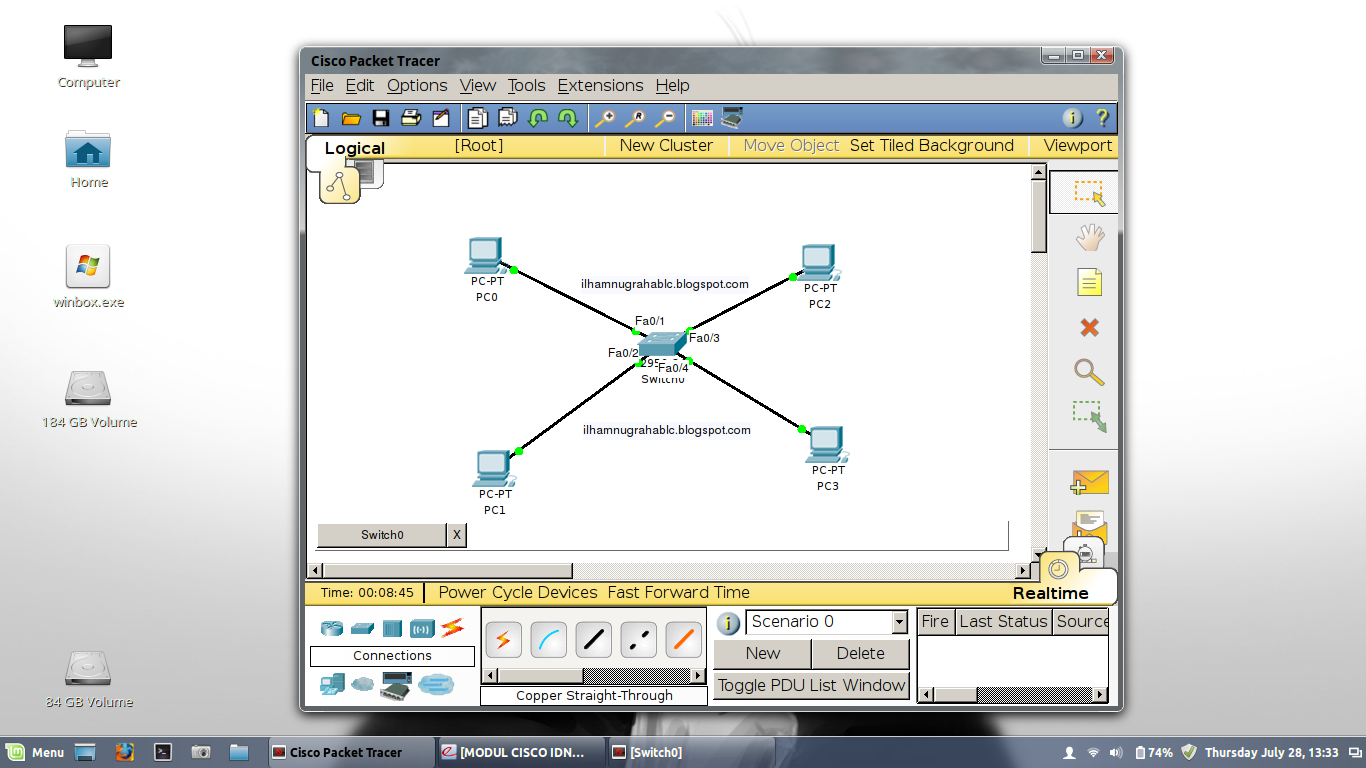Open the Scenario 0 dropdown

coord(897,622)
